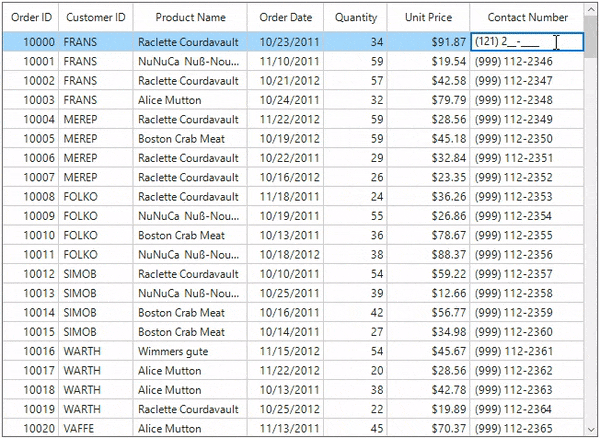Select the Order ID cell 10000
Screen dimensions: 600x438
click(31, 42)
